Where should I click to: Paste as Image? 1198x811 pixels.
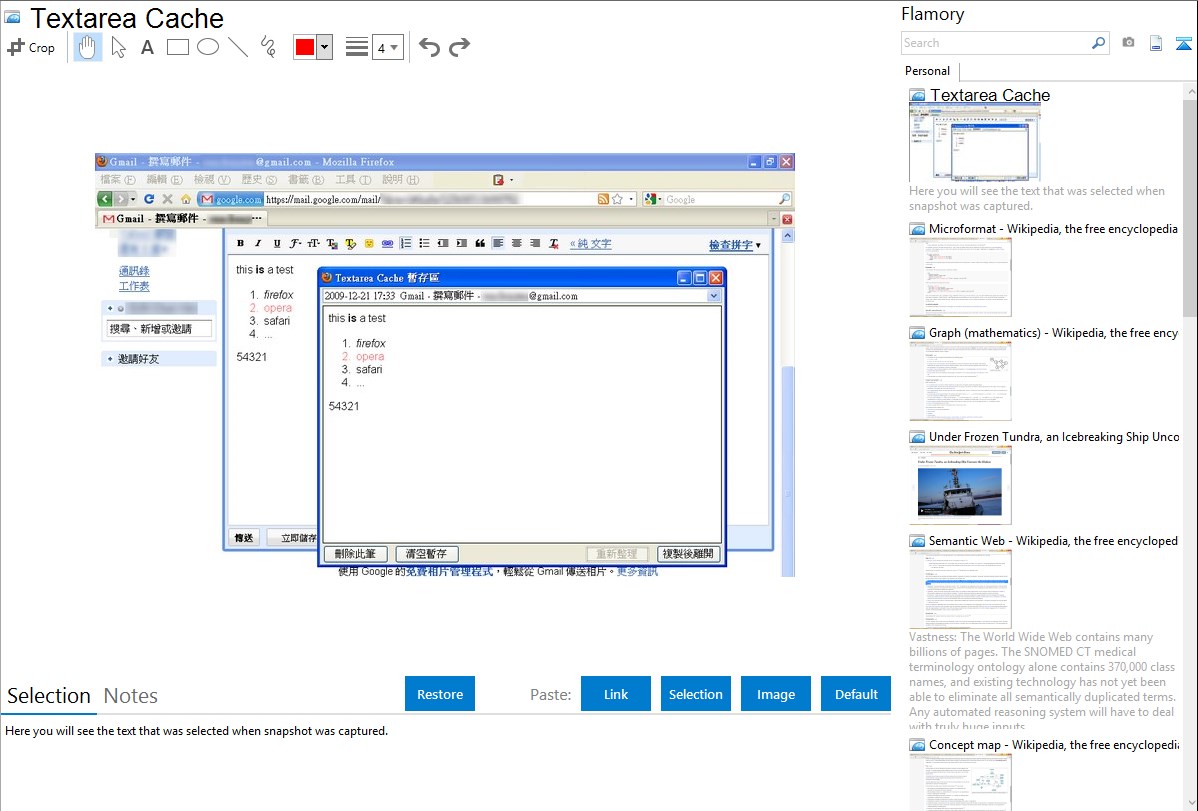776,694
